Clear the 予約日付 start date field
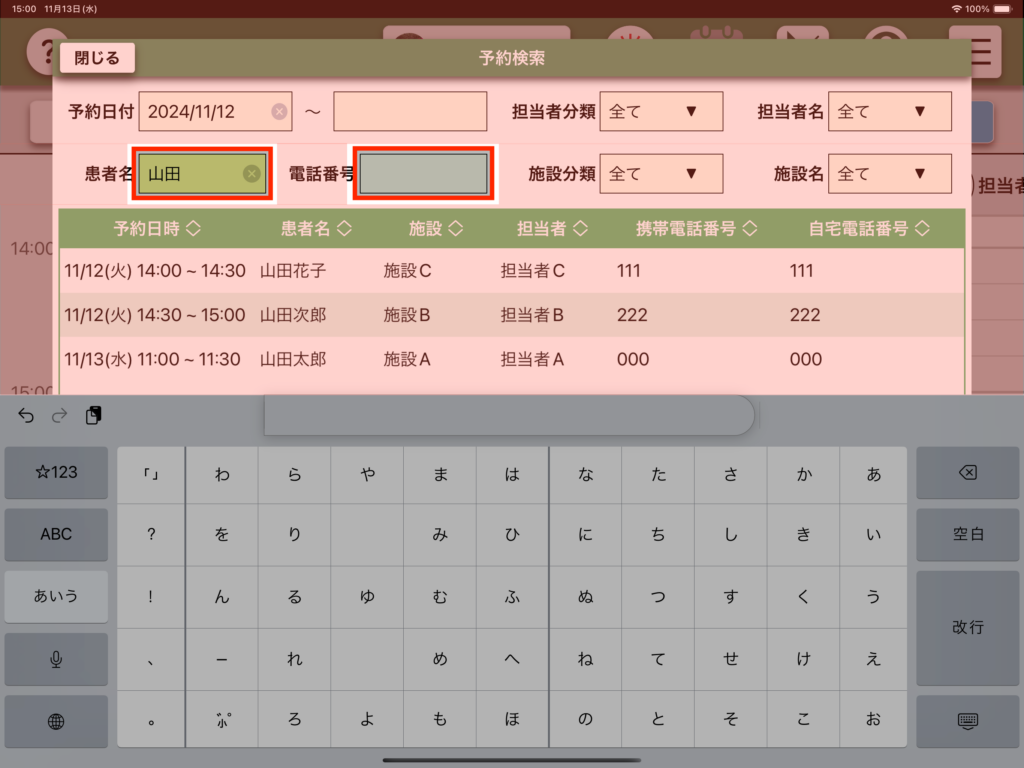 coord(279,112)
